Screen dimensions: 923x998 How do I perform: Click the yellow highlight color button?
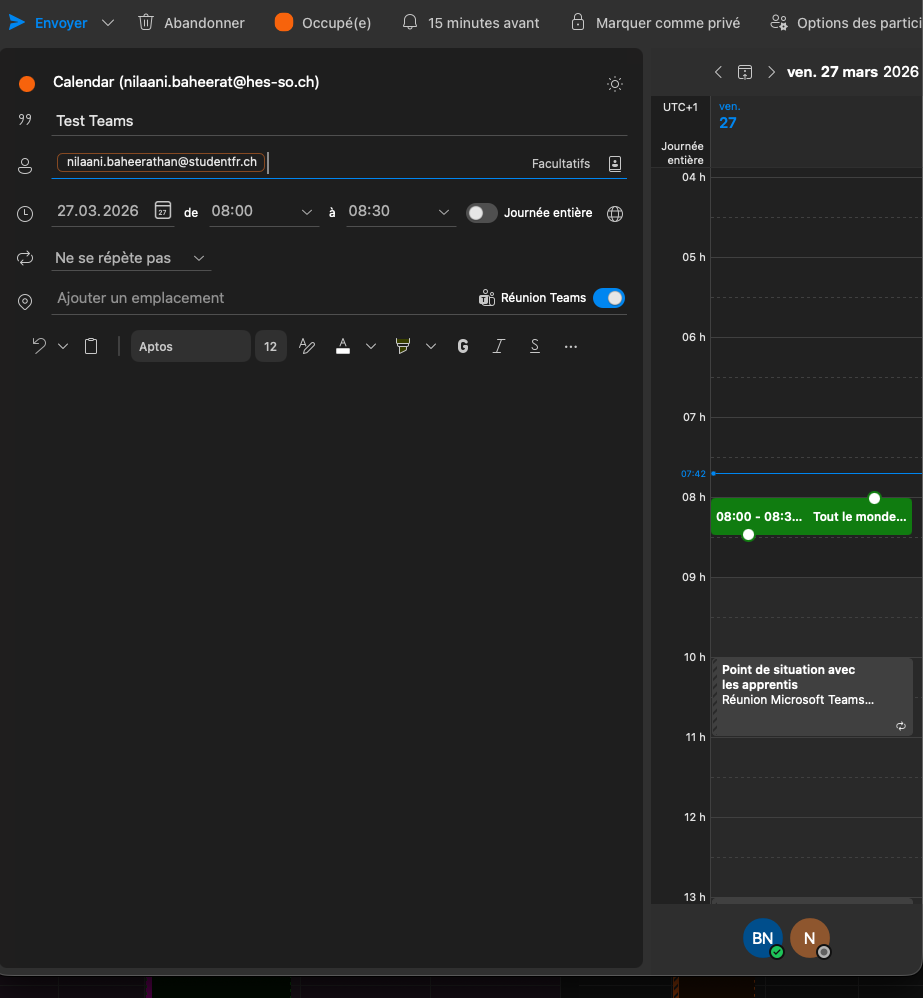click(403, 346)
